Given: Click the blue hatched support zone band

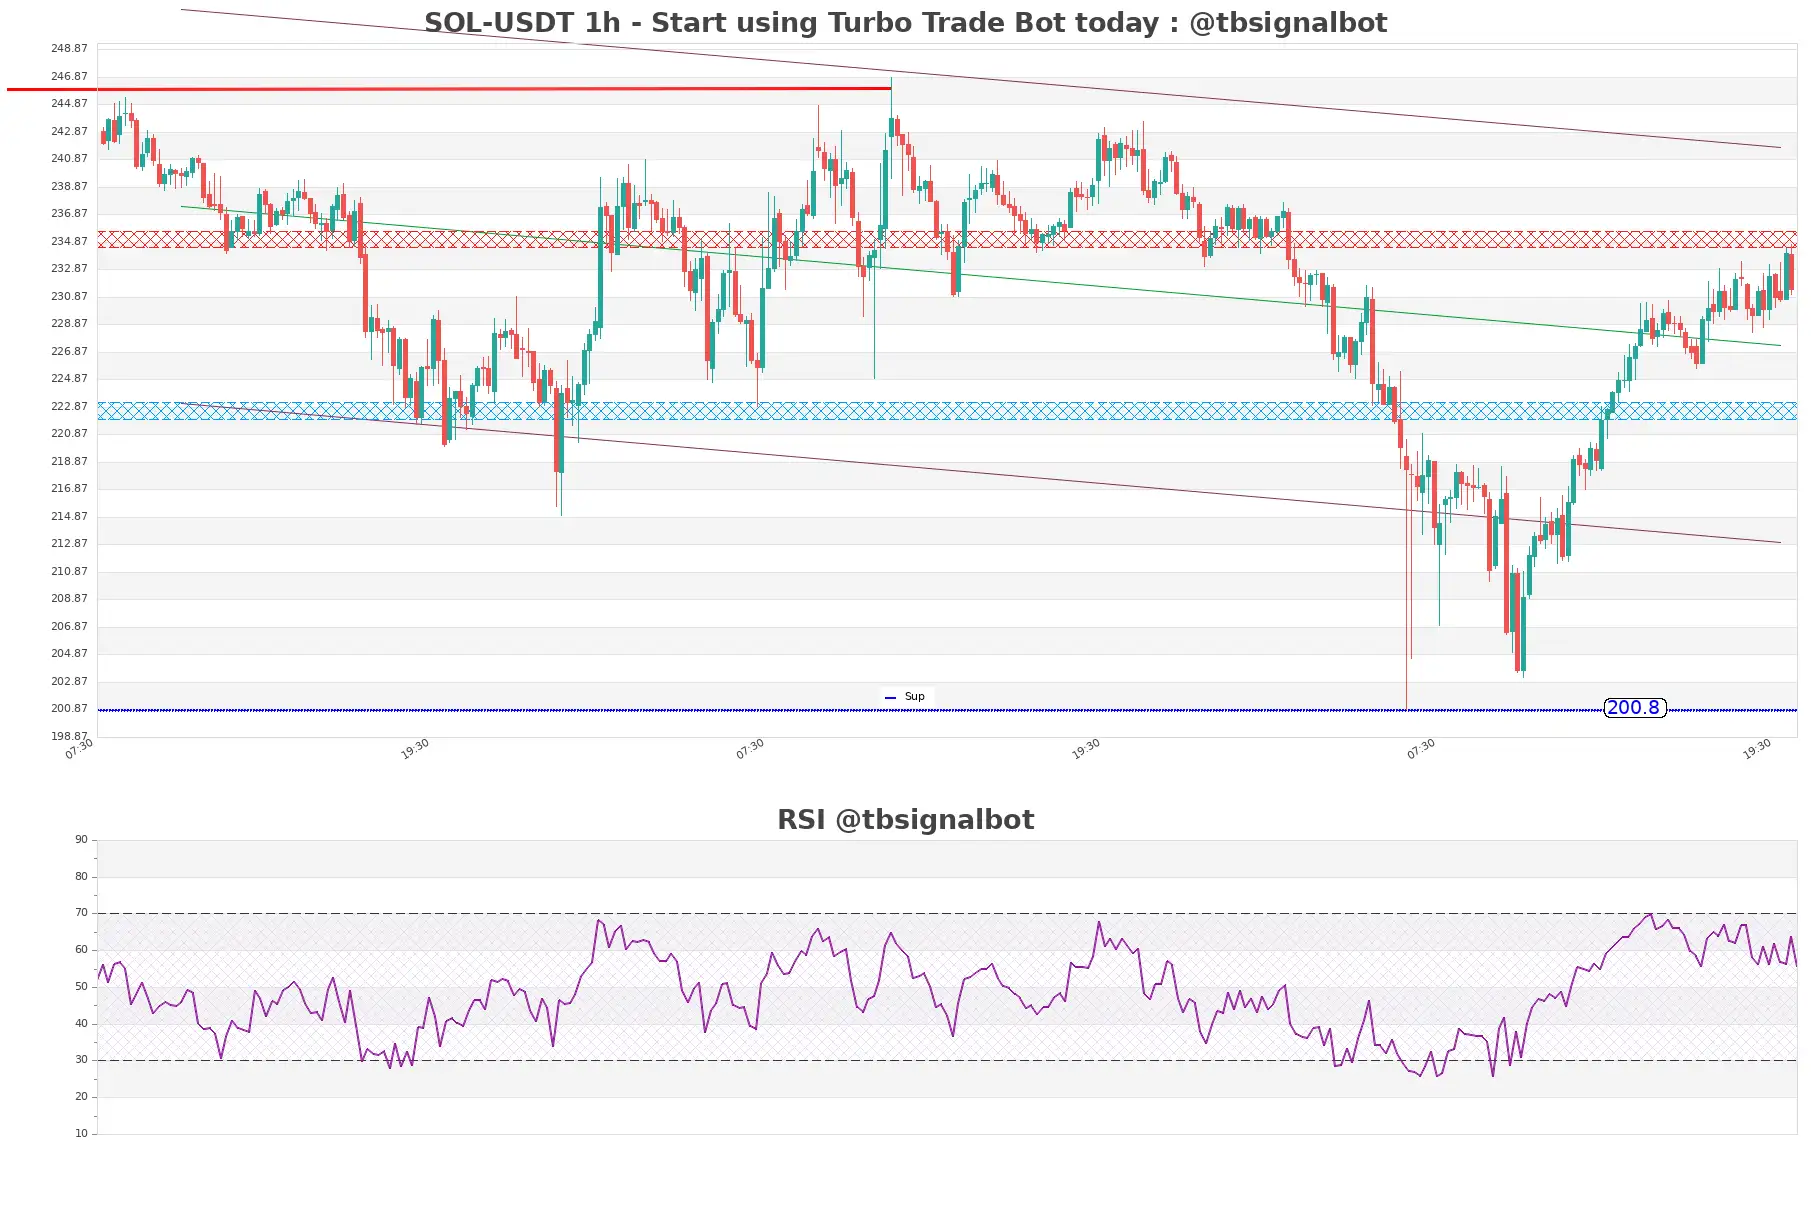Looking at the screenshot, I should (x=947, y=411).
